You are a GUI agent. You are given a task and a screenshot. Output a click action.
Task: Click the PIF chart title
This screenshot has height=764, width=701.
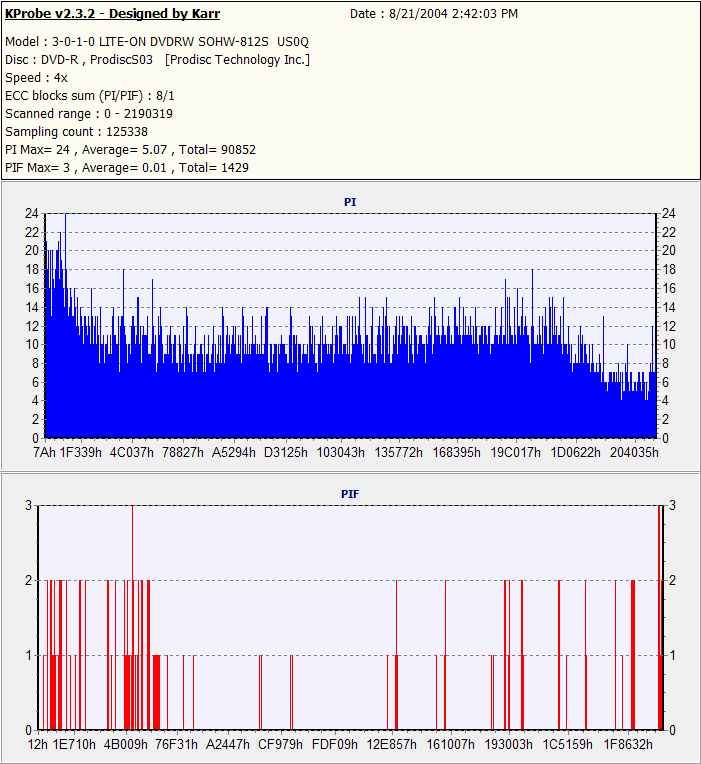[x=350, y=494]
